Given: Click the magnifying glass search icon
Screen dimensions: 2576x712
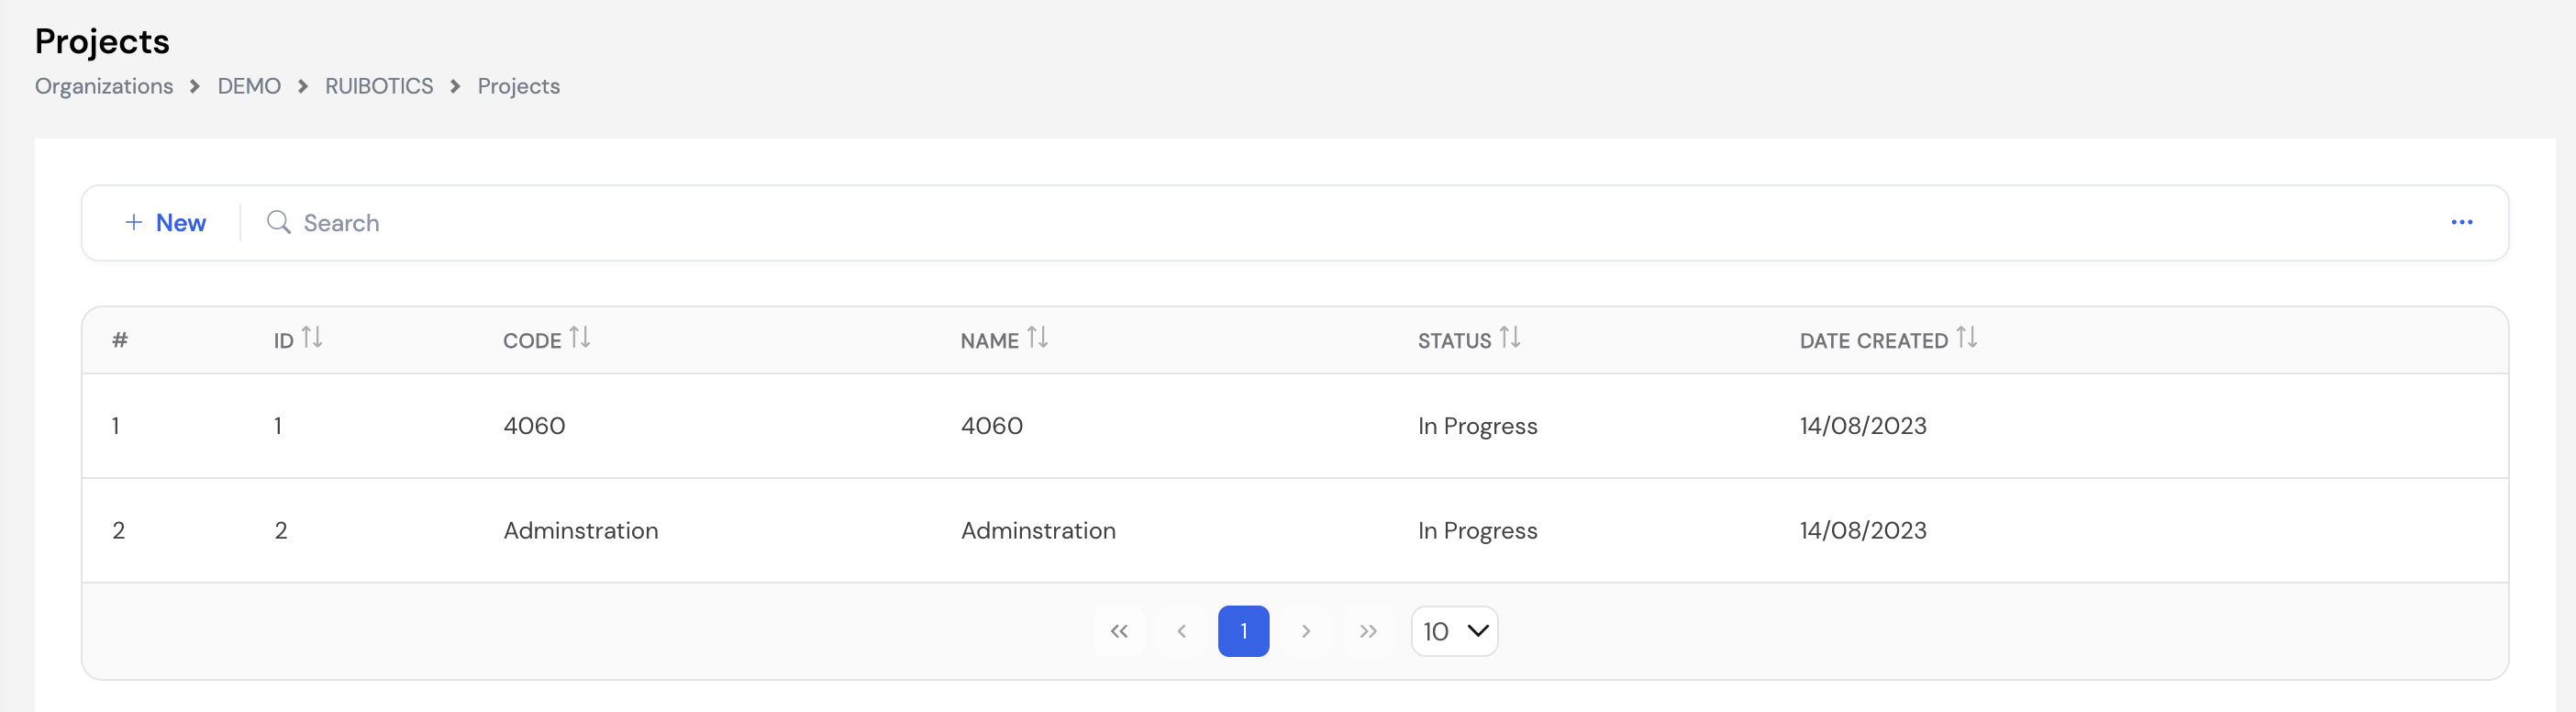Looking at the screenshot, I should pyautogui.click(x=279, y=222).
